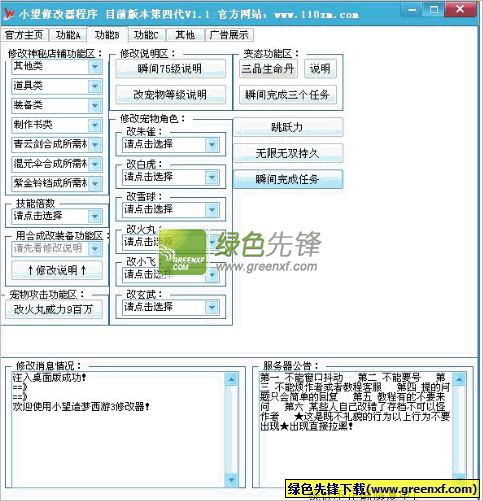The image size is (483, 501).
Task: Expand the 道具类 dropdown
Action: [95, 86]
